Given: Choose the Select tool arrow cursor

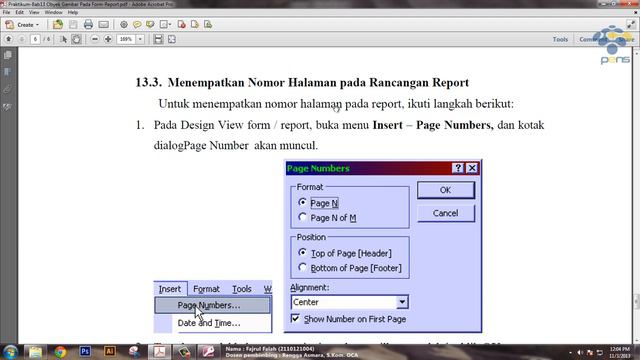Looking at the screenshot, I should (x=63, y=39).
